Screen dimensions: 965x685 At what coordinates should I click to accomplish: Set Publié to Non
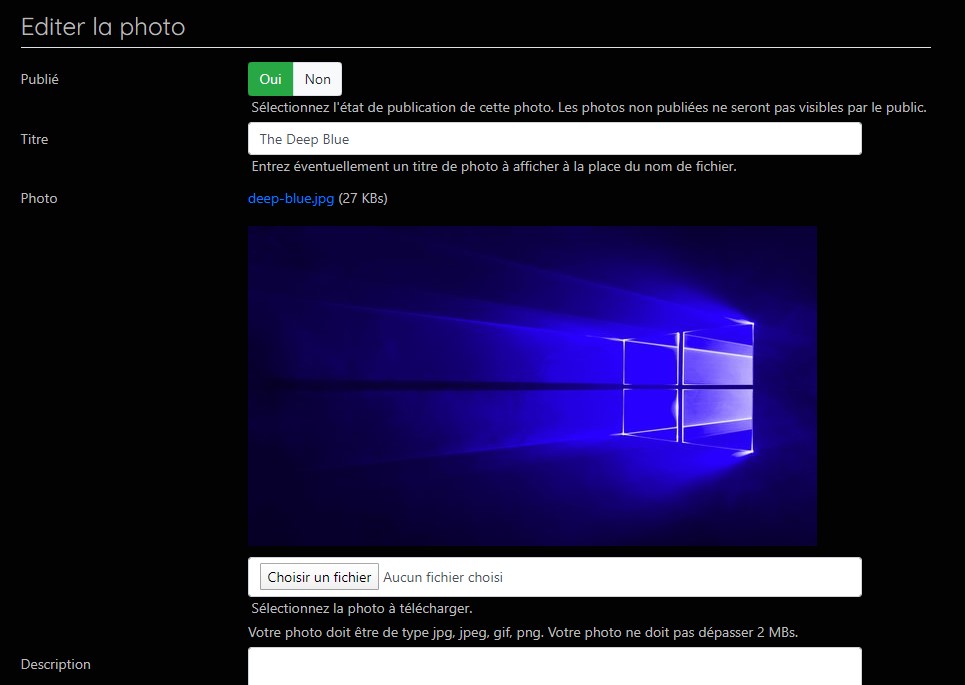coord(318,79)
